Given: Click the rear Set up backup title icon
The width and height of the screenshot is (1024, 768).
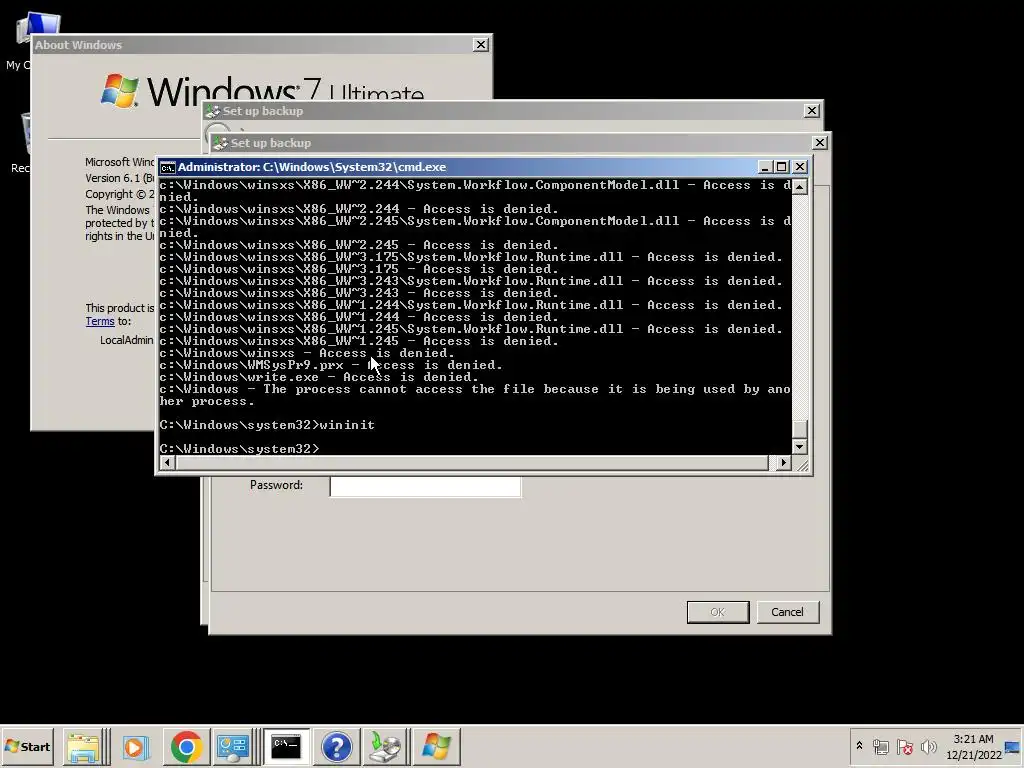Looking at the screenshot, I should coord(213,111).
